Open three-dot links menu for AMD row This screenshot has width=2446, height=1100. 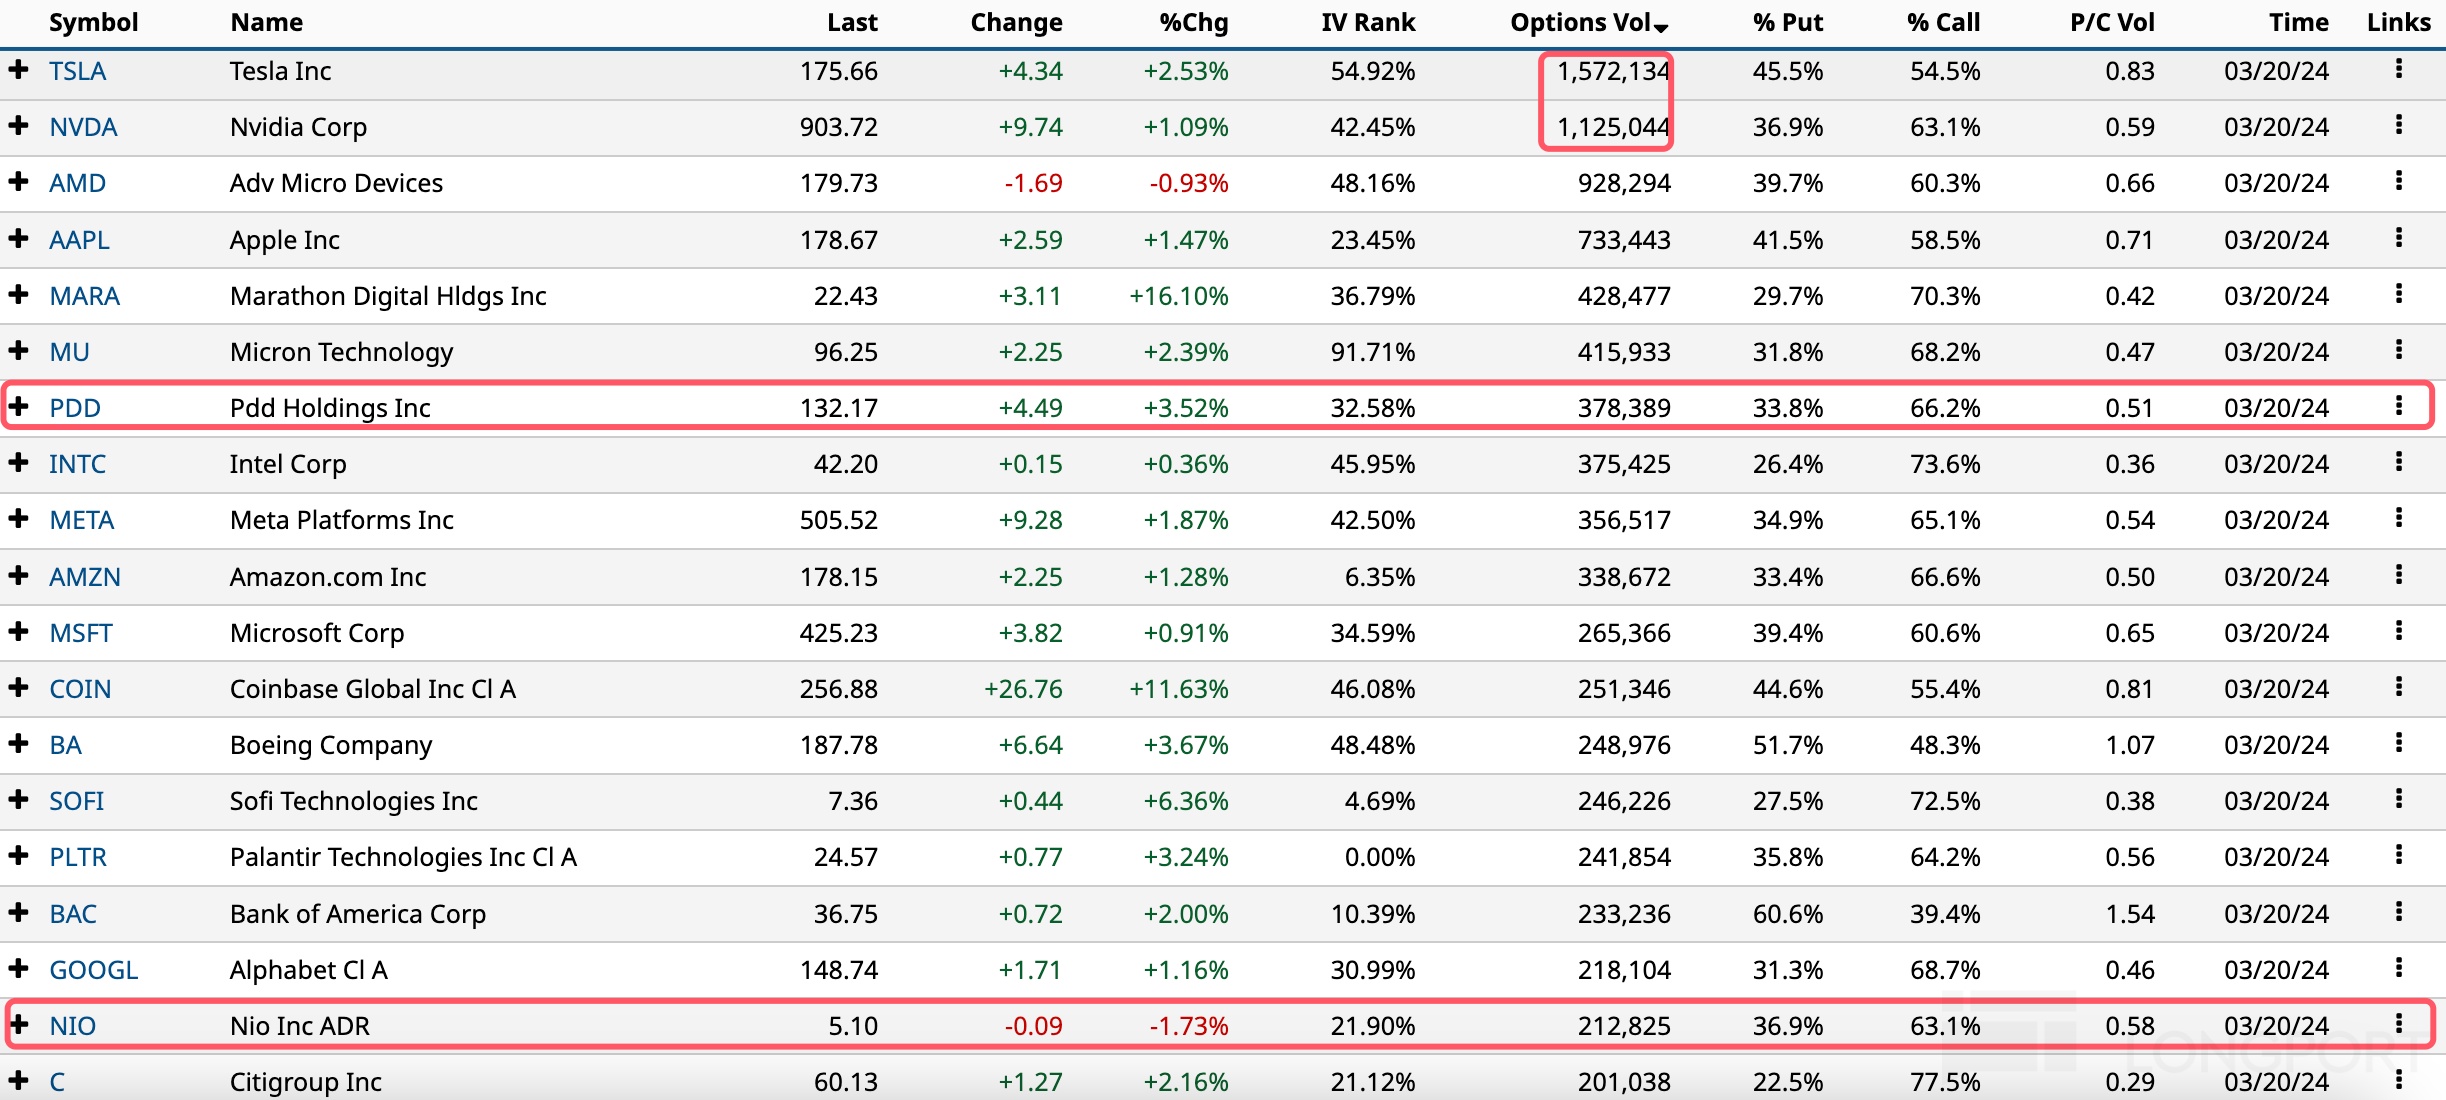click(x=2398, y=181)
